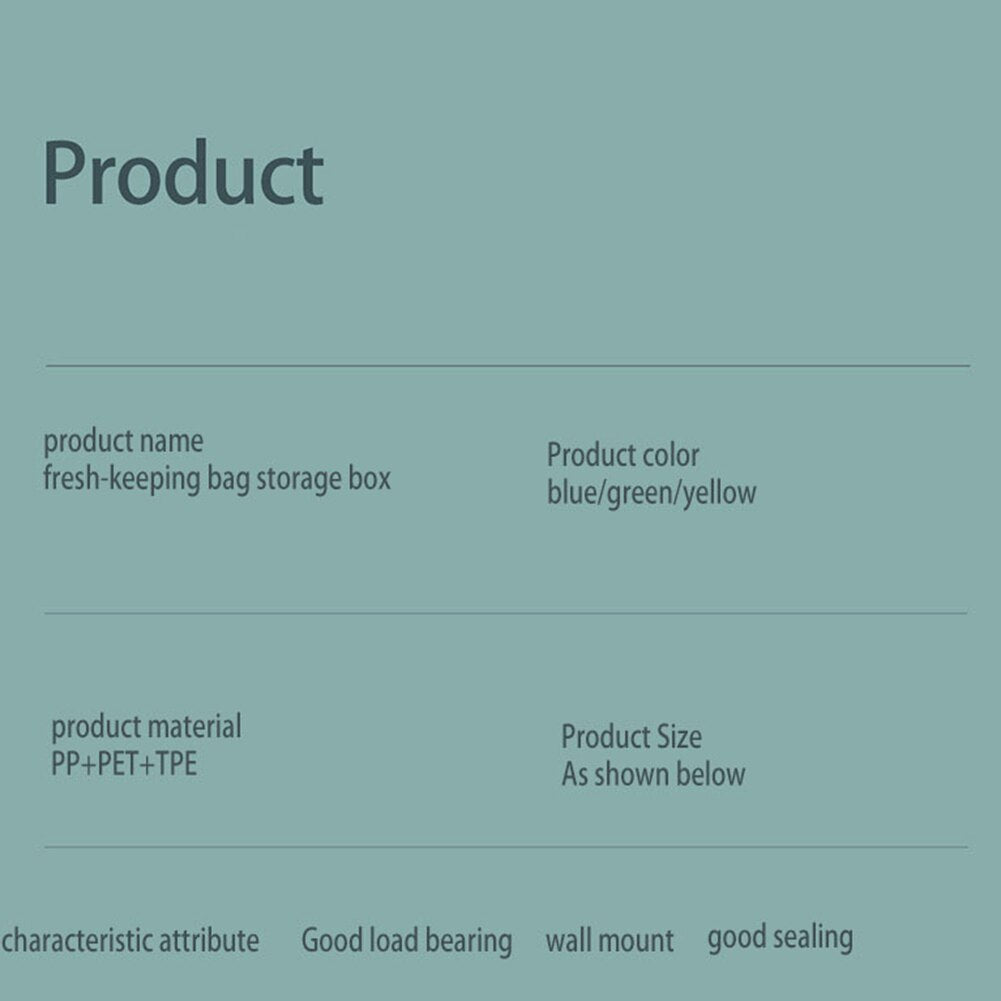Click the divider line above characteristic attribute
1001x1001 pixels.
(x=506, y=847)
